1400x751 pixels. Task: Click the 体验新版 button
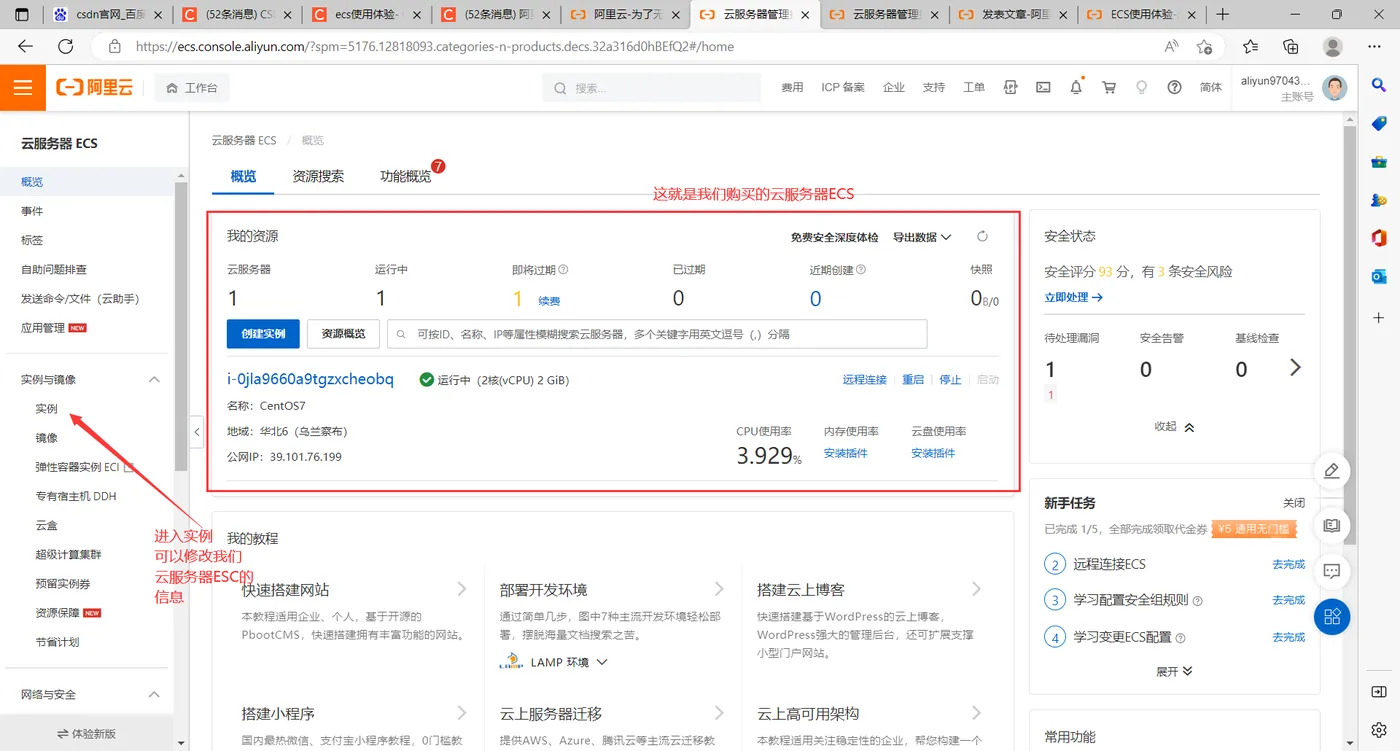pos(87,733)
